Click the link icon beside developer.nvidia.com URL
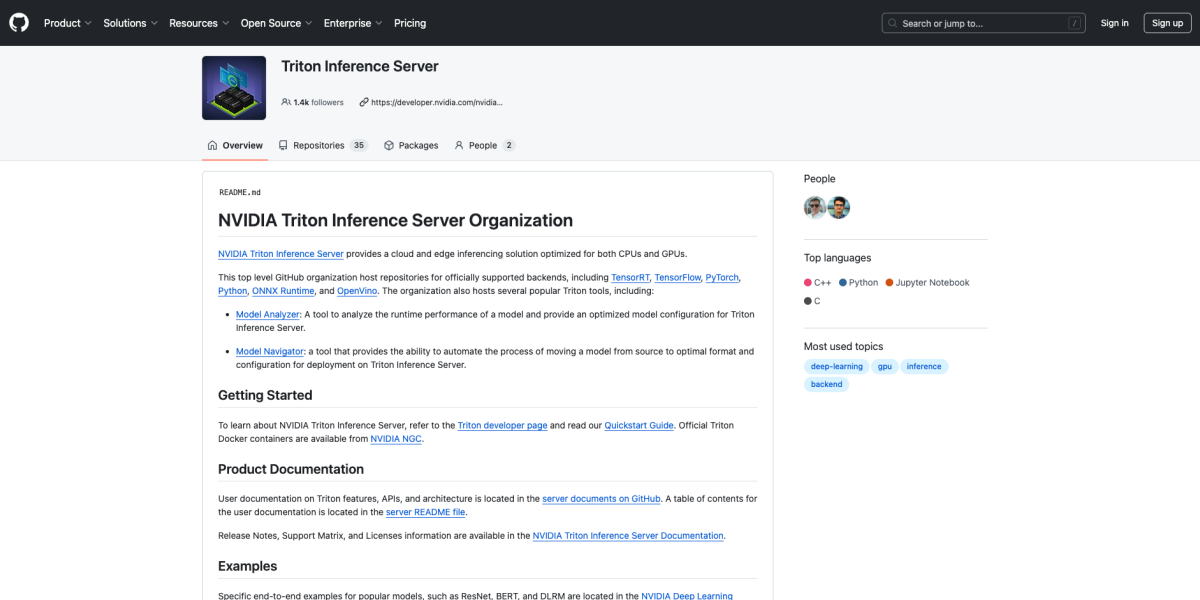Screen dimensions: 1200x600 (x=364, y=102)
